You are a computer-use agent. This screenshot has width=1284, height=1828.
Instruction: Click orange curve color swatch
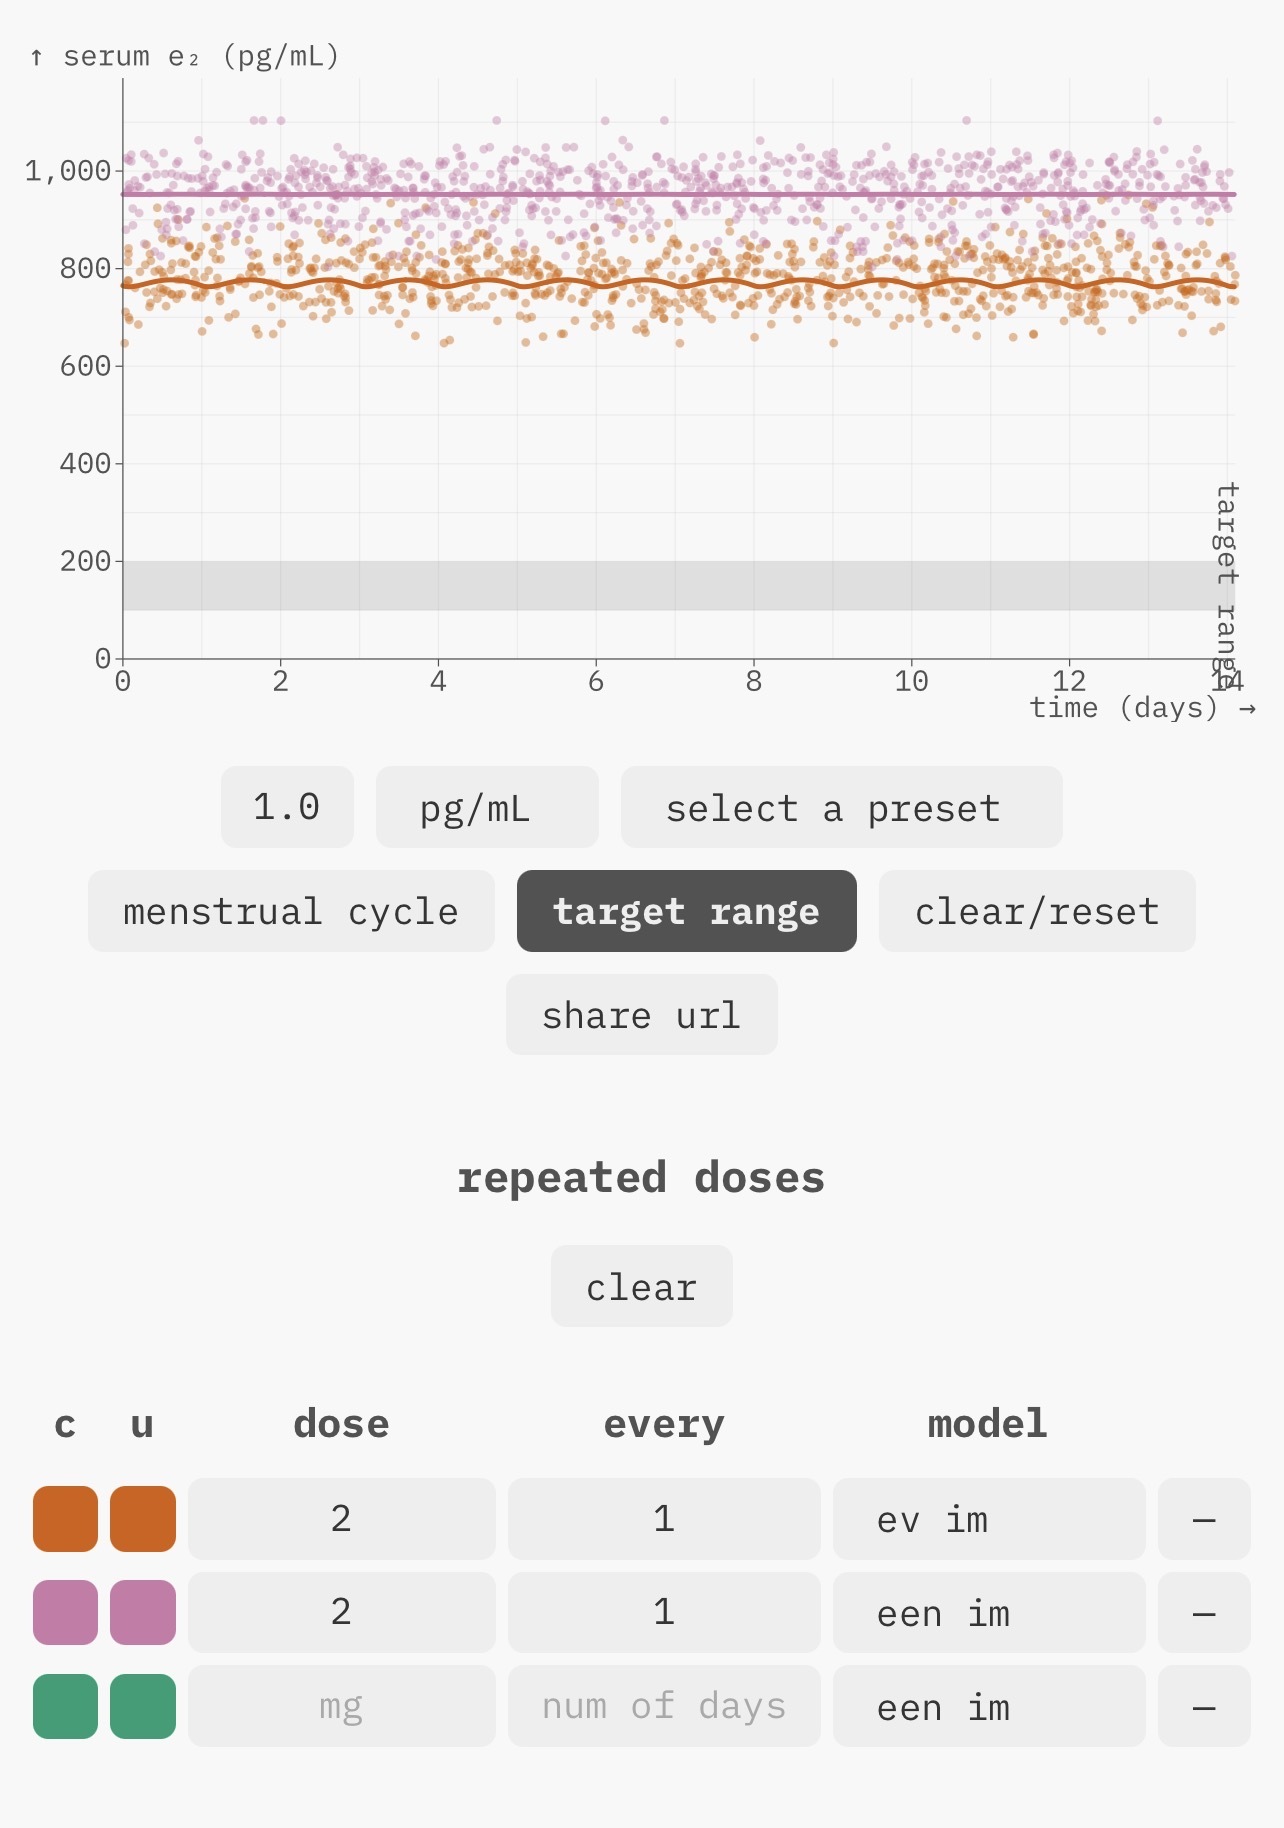(x=65, y=1519)
